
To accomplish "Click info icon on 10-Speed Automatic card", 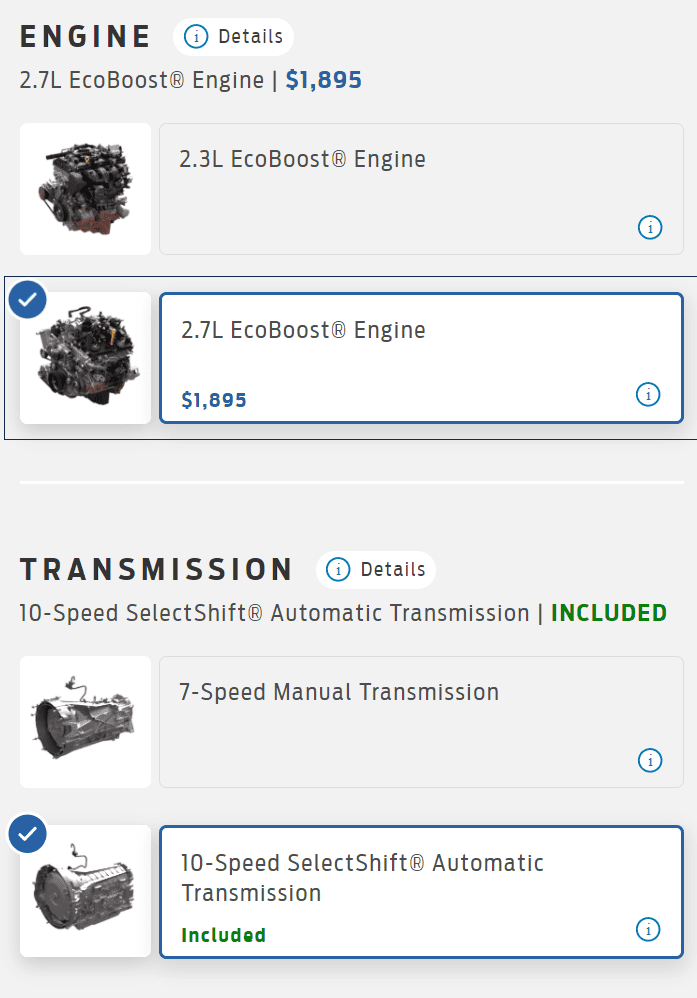I will click(649, 930).
